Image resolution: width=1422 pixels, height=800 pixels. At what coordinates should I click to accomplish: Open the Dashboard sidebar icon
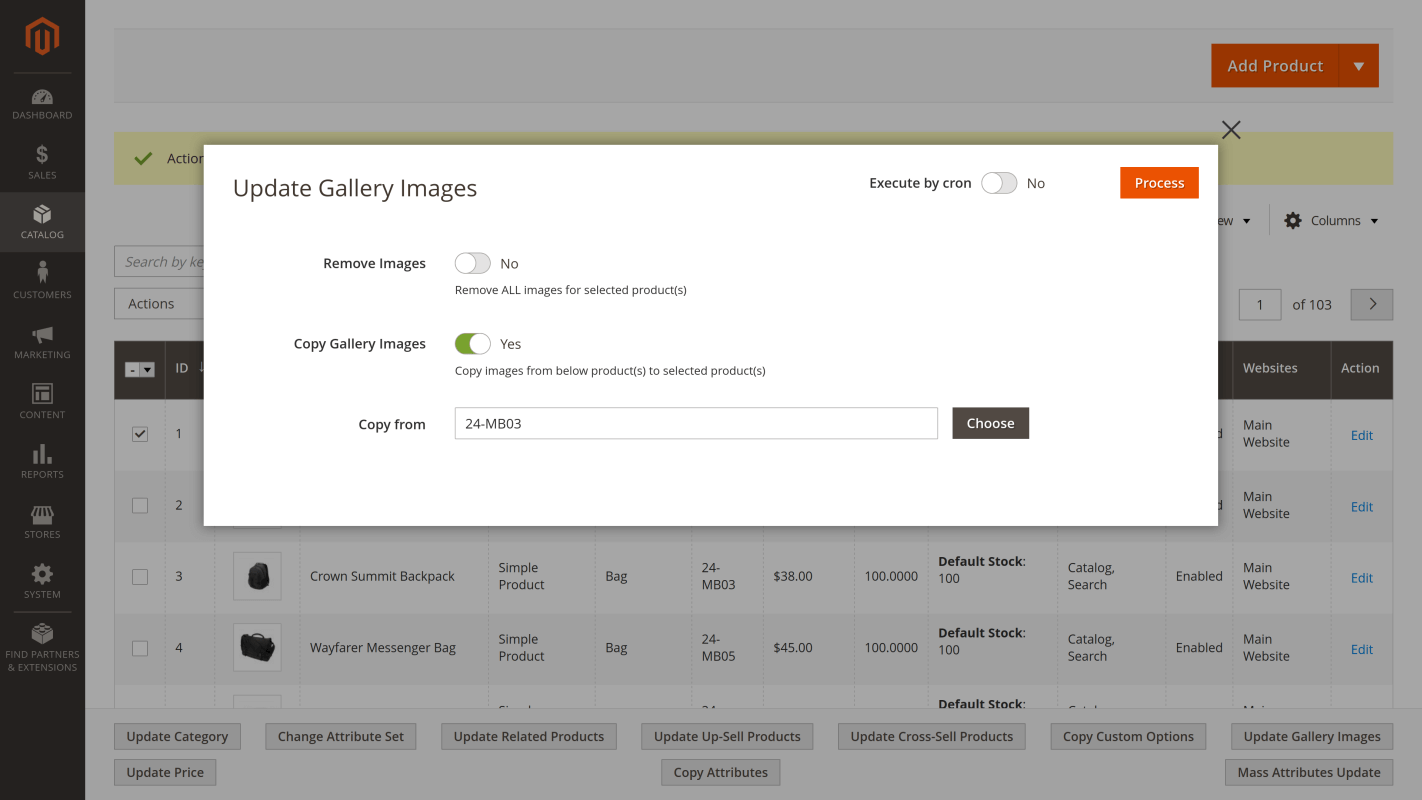42,98
